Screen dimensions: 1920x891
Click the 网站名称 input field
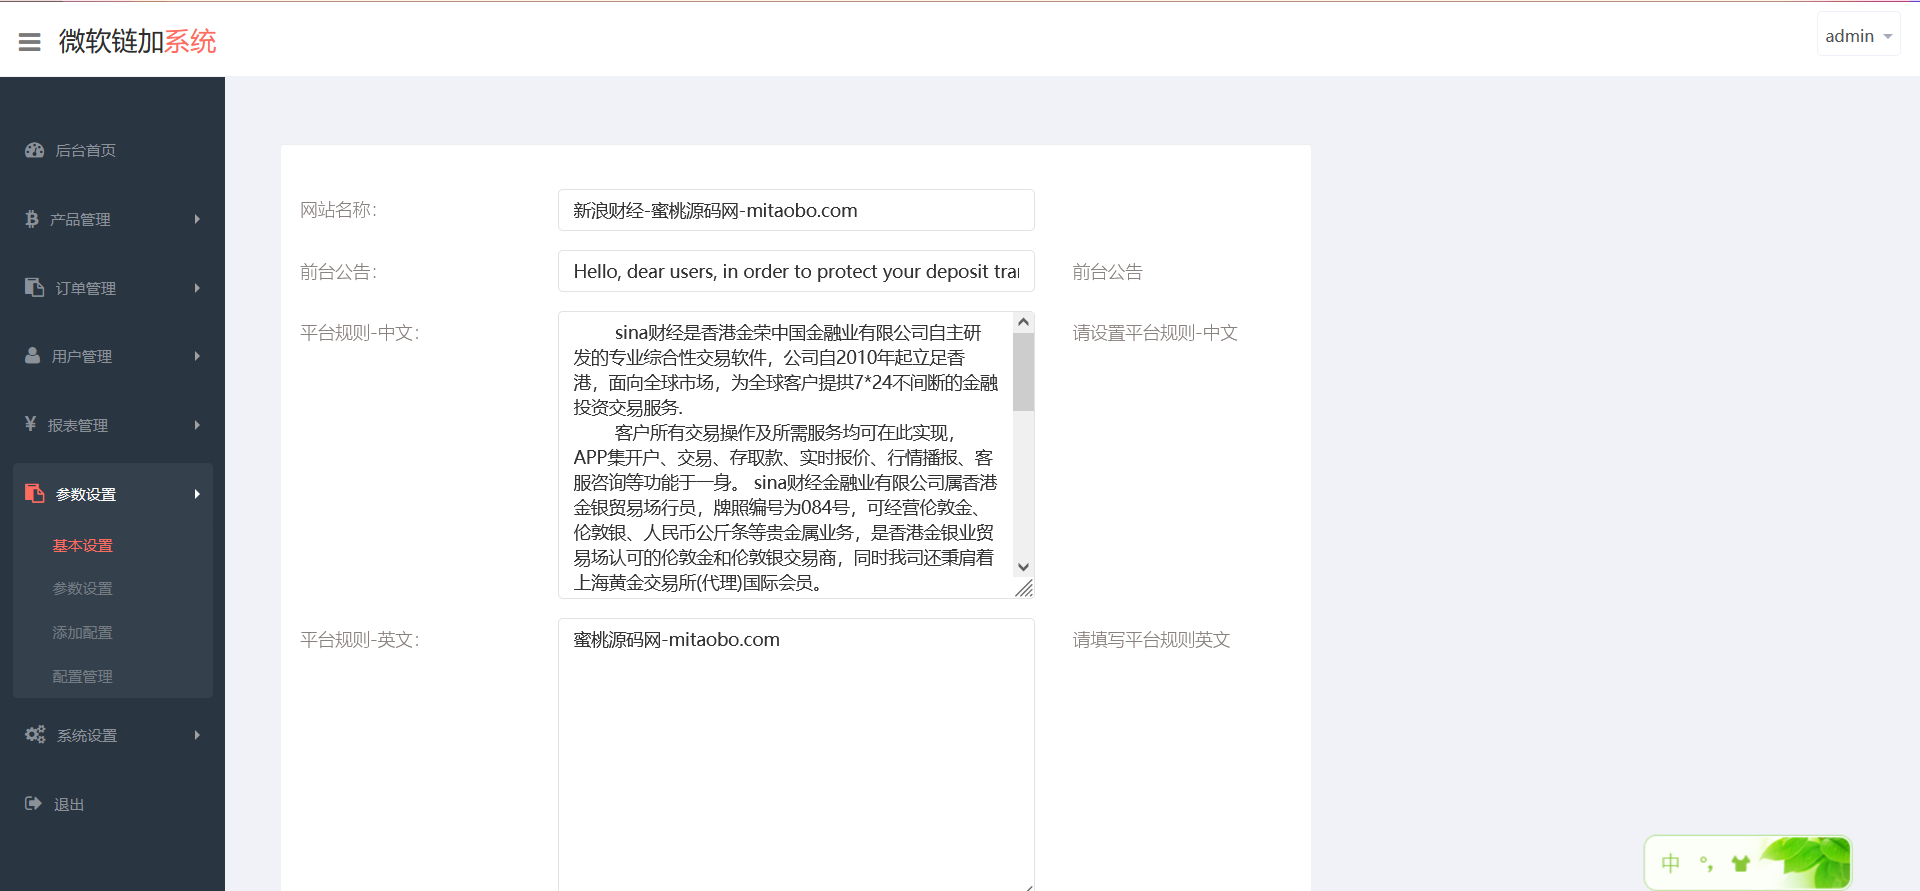tap(796, 210)
